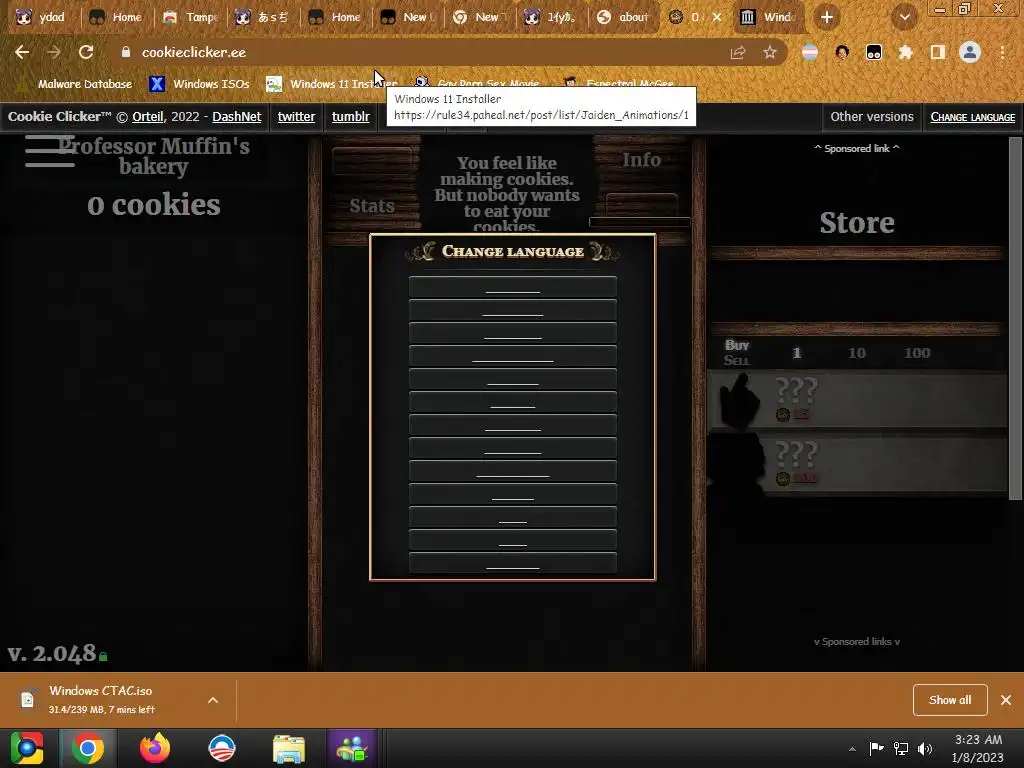Open the Action Center flag icon
Screen dimensions: 1024x768
pyautogui.click(x=876, y=748)
